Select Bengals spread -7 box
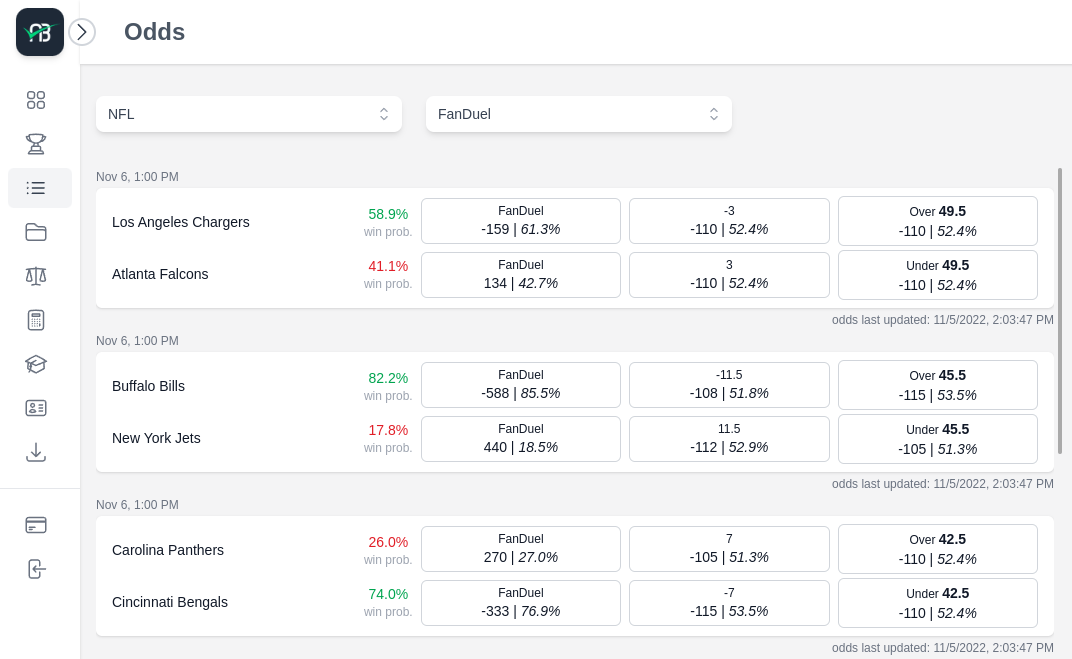This screenshot has width=1072, height=659. coord(729,603)
